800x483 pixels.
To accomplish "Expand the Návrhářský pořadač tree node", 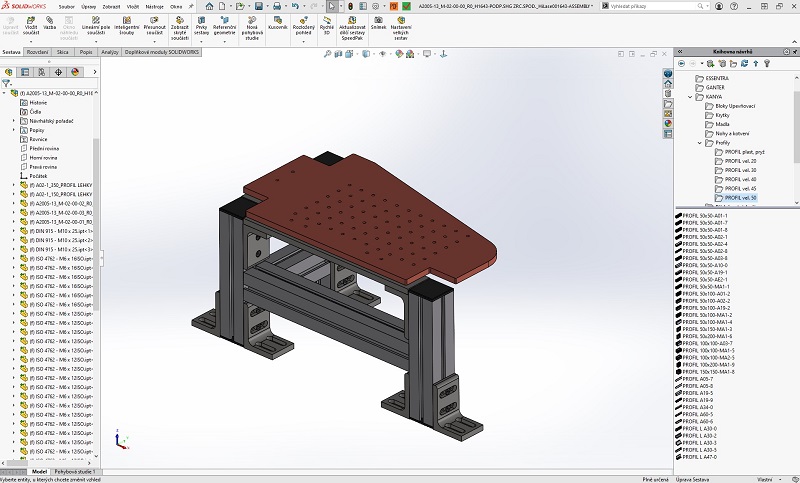I will [14, 121].
